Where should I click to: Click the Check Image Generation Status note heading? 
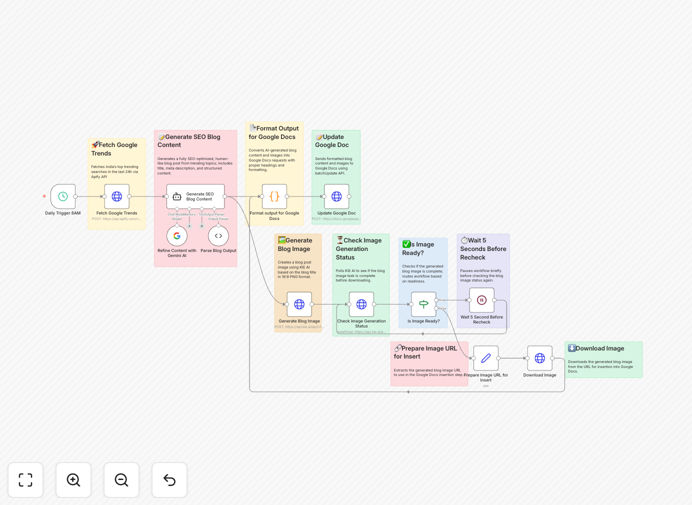click(358, 249)
